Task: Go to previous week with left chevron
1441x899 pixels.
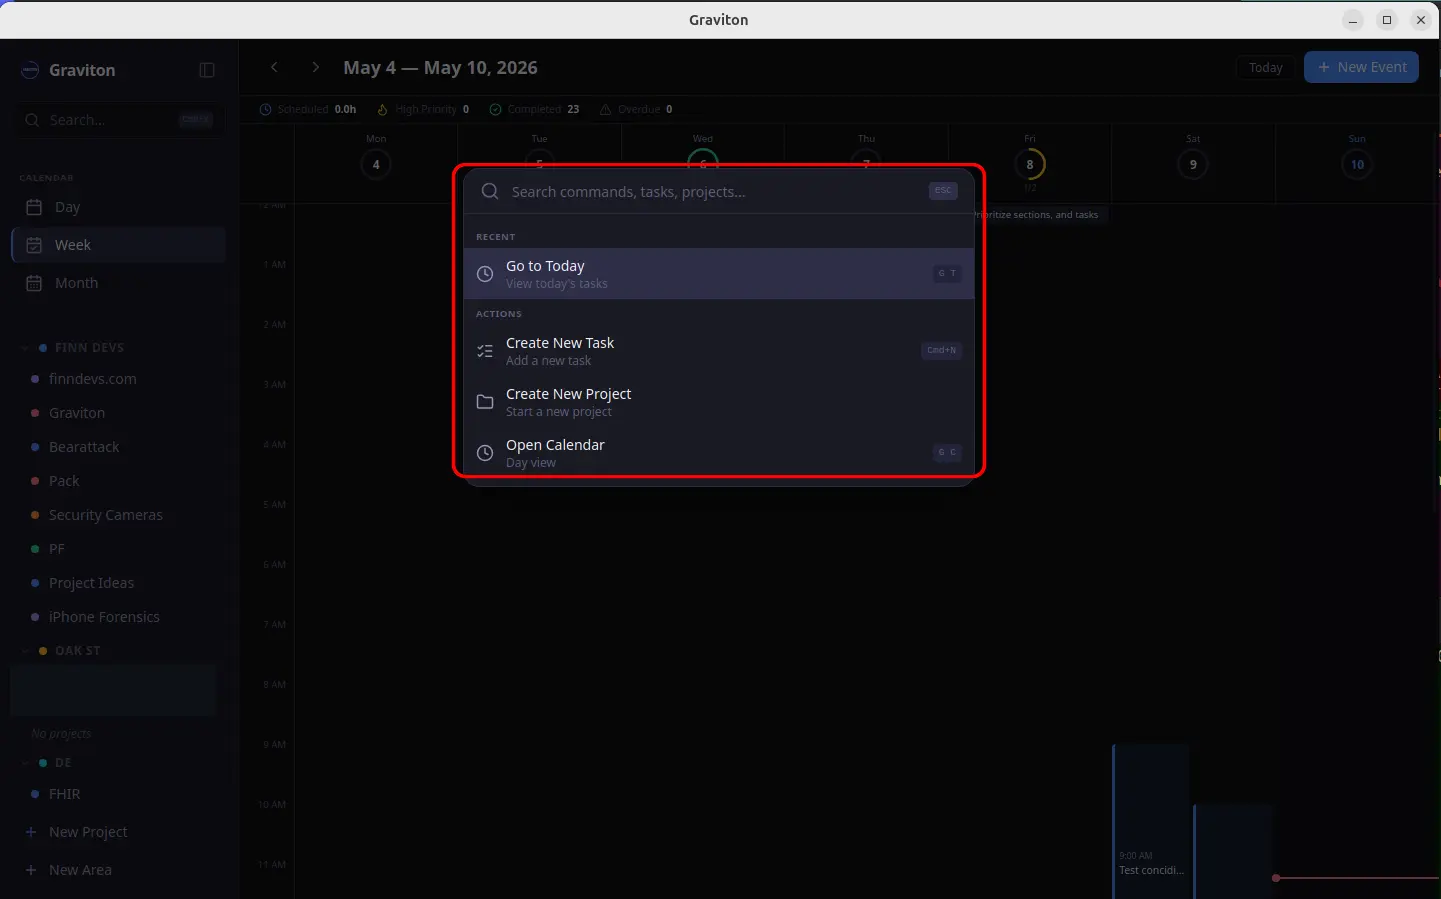Action: tap(274, 67)
